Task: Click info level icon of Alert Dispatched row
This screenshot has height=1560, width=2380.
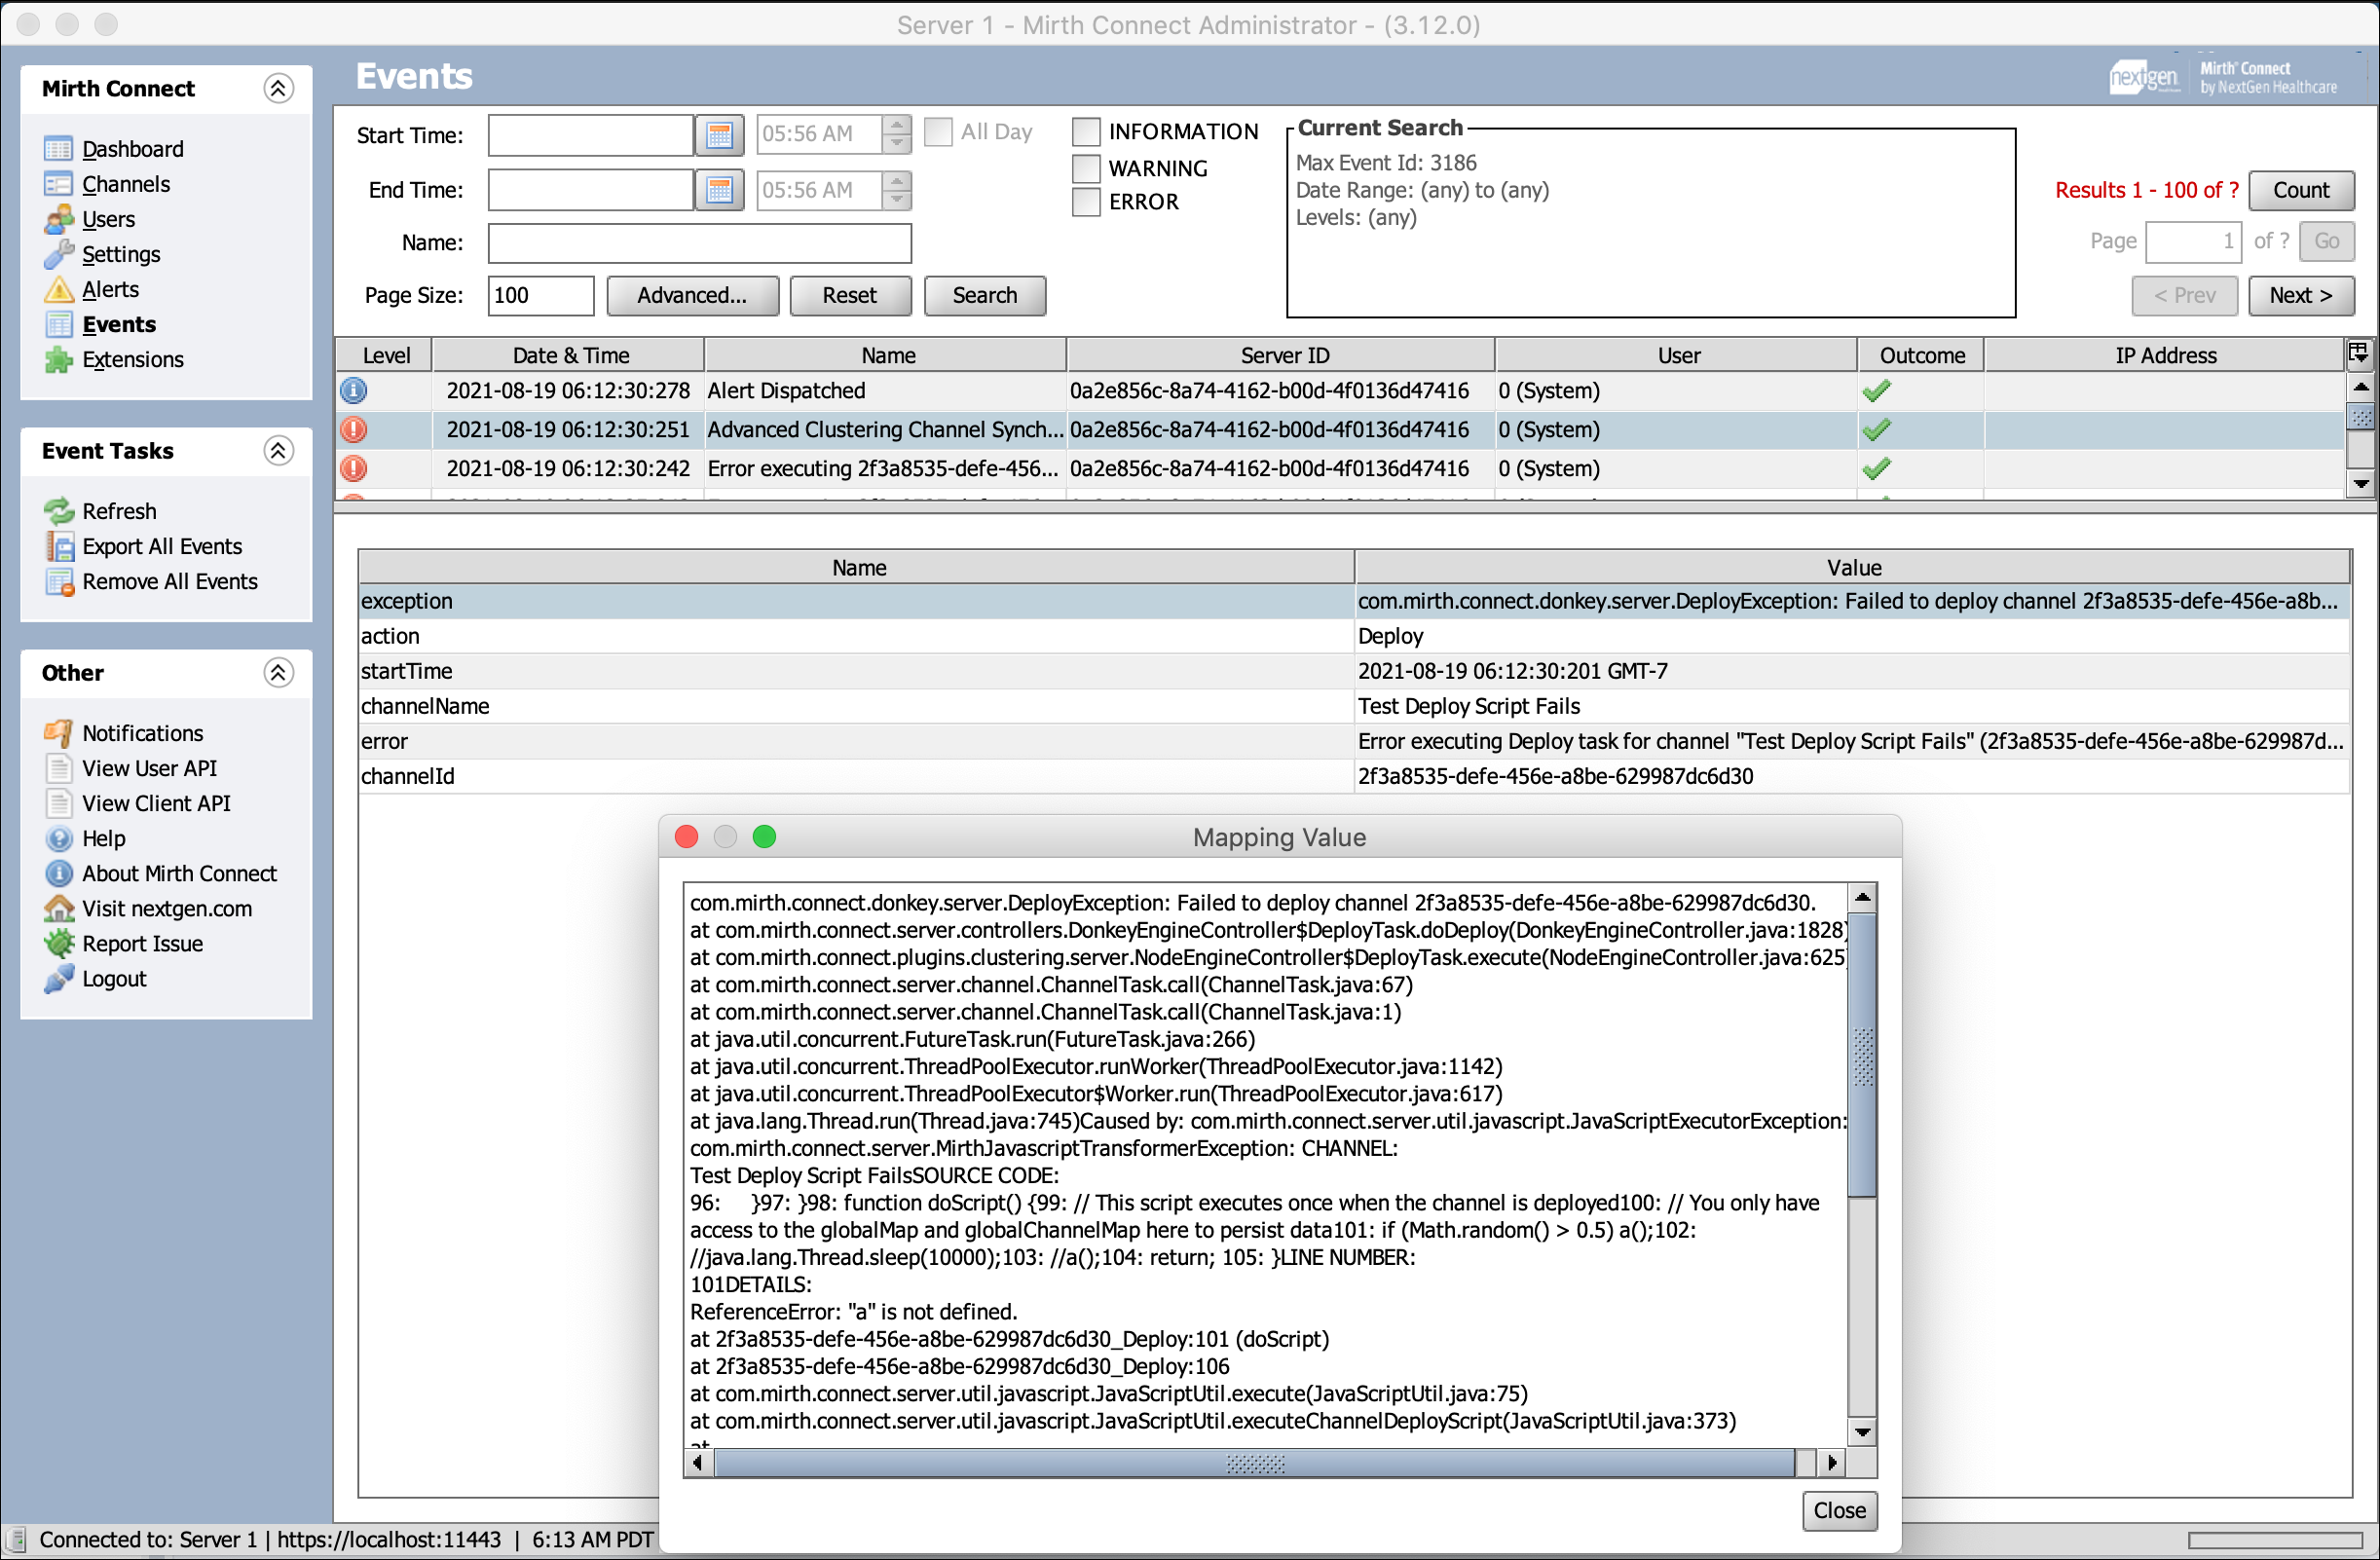Action: (x=353, y=390)
